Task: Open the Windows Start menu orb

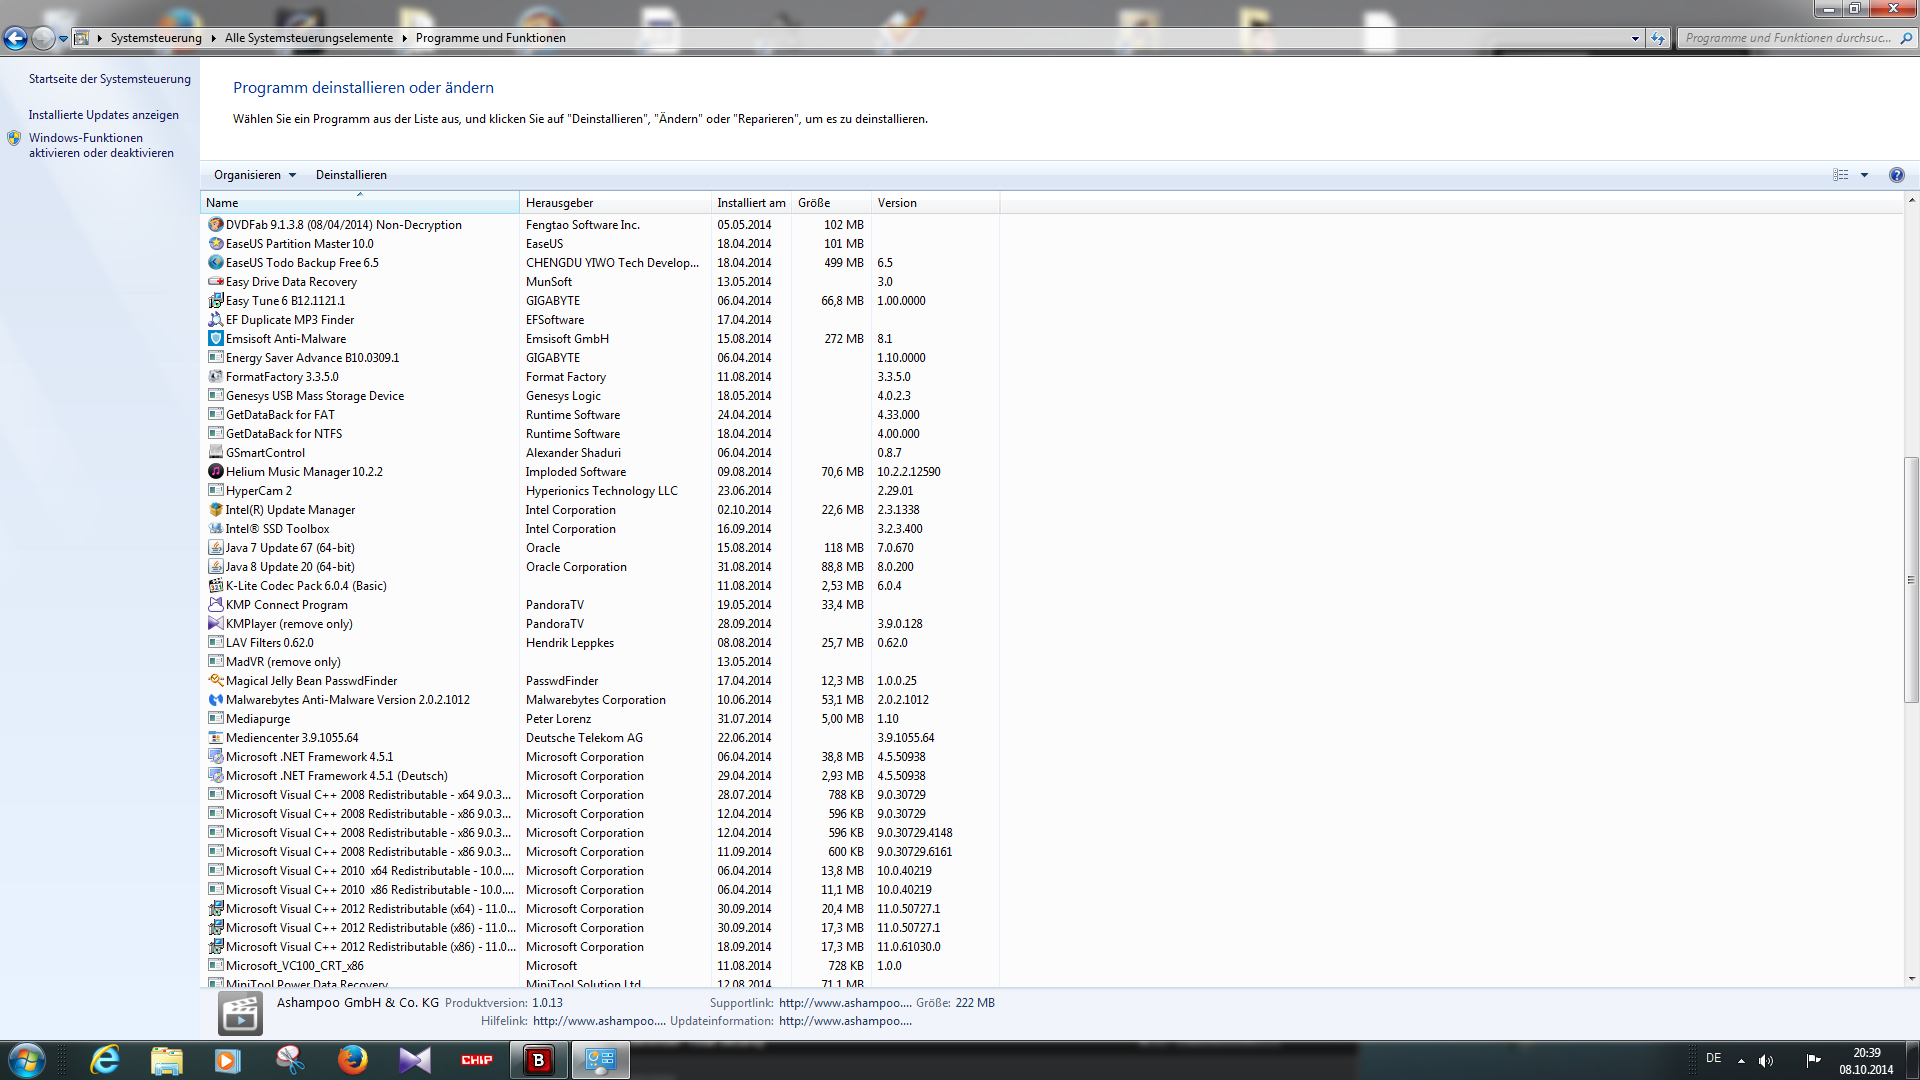Action: click(26, 1060)
